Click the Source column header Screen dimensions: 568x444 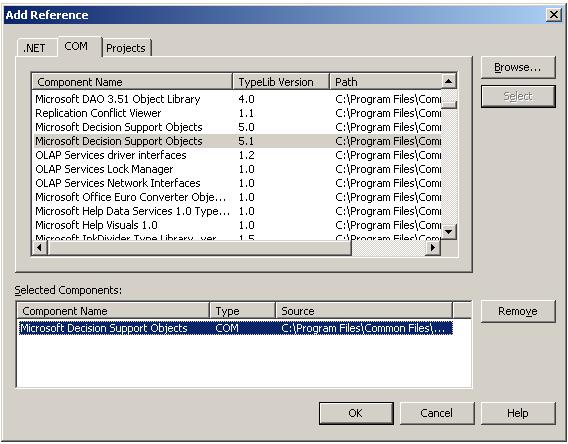(364, 311)
